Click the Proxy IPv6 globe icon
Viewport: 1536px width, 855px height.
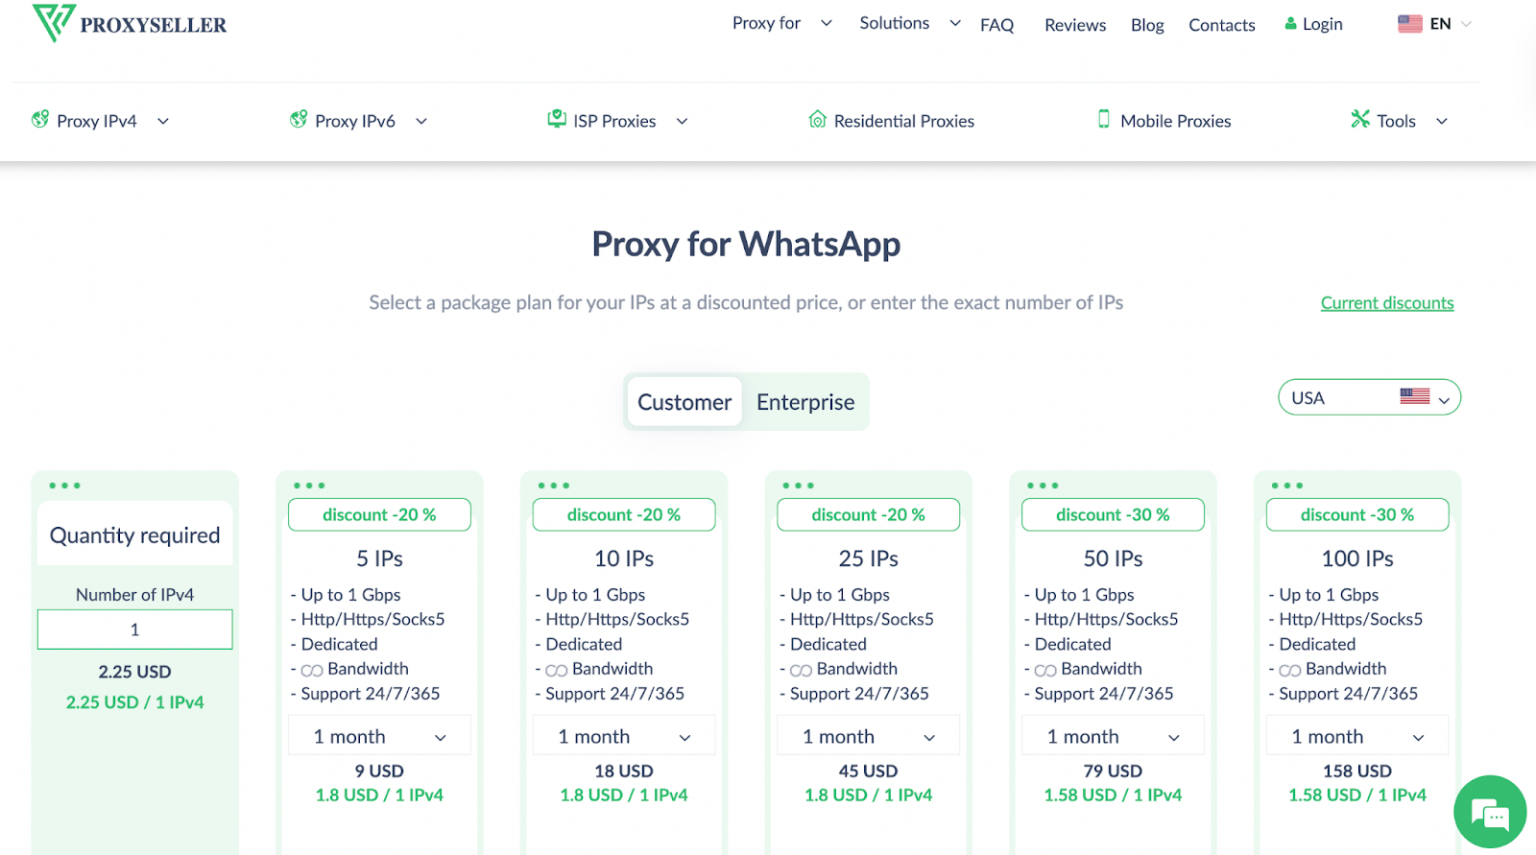pos(297,119)
